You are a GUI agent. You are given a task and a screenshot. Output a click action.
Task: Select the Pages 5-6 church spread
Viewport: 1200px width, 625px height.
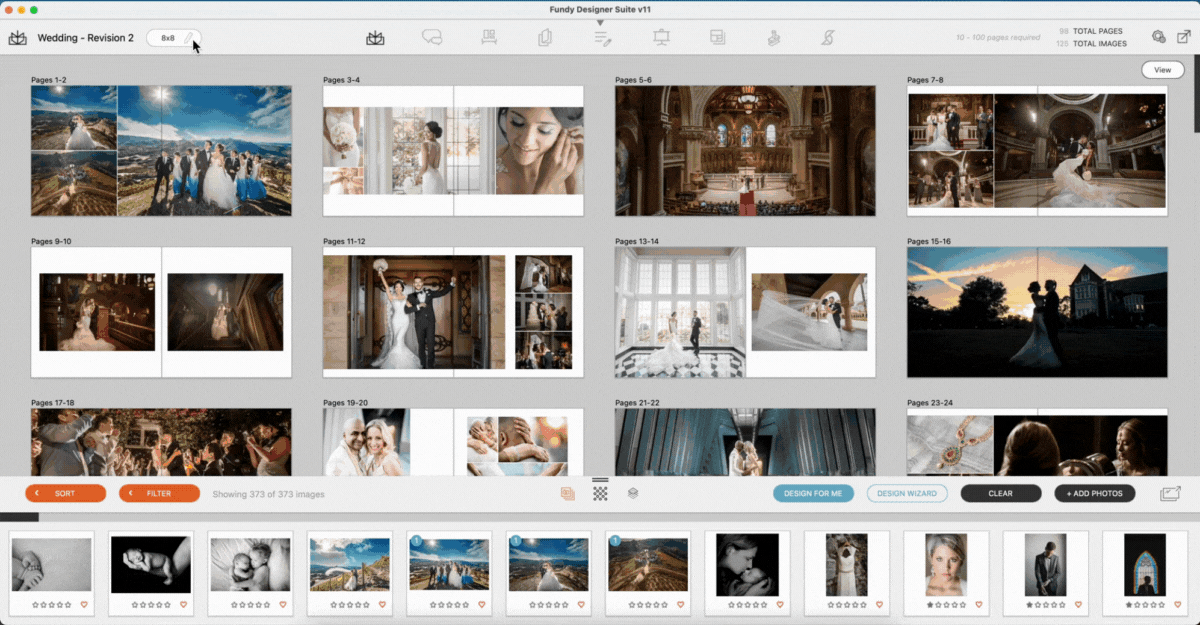pos(745,151)
